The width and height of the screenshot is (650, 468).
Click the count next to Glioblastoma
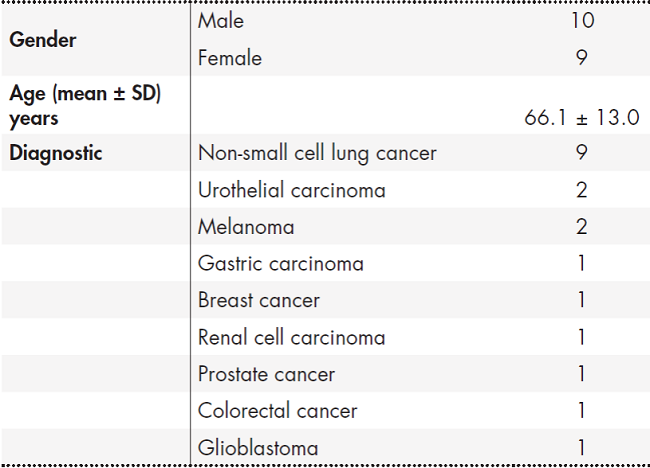[581, 447]
